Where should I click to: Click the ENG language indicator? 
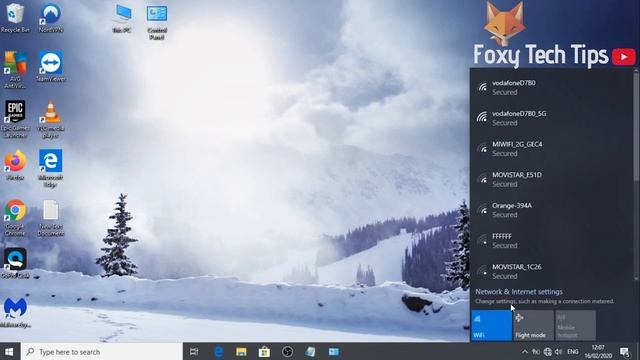click(572, 351)
